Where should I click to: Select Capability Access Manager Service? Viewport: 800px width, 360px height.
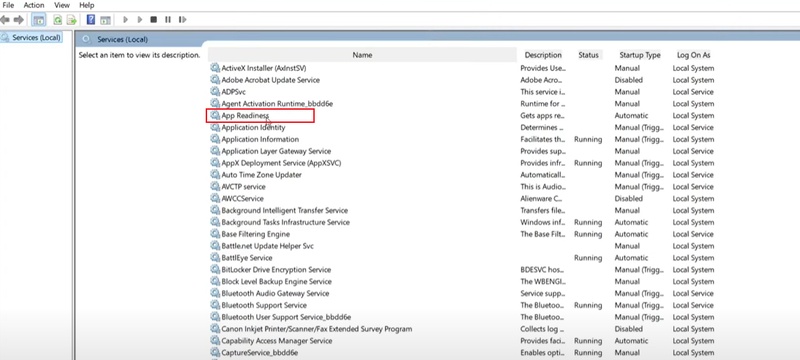[277, 341]
